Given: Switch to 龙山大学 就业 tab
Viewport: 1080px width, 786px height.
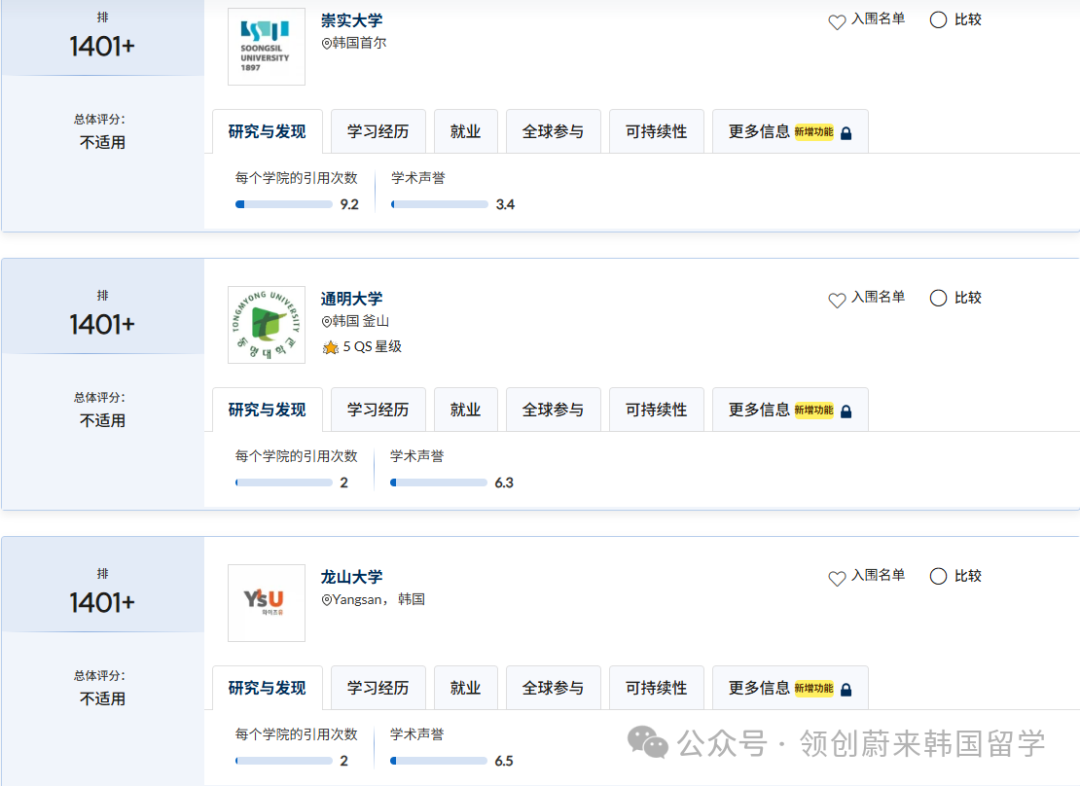Looking at the screenshot, I should point(466,688).
